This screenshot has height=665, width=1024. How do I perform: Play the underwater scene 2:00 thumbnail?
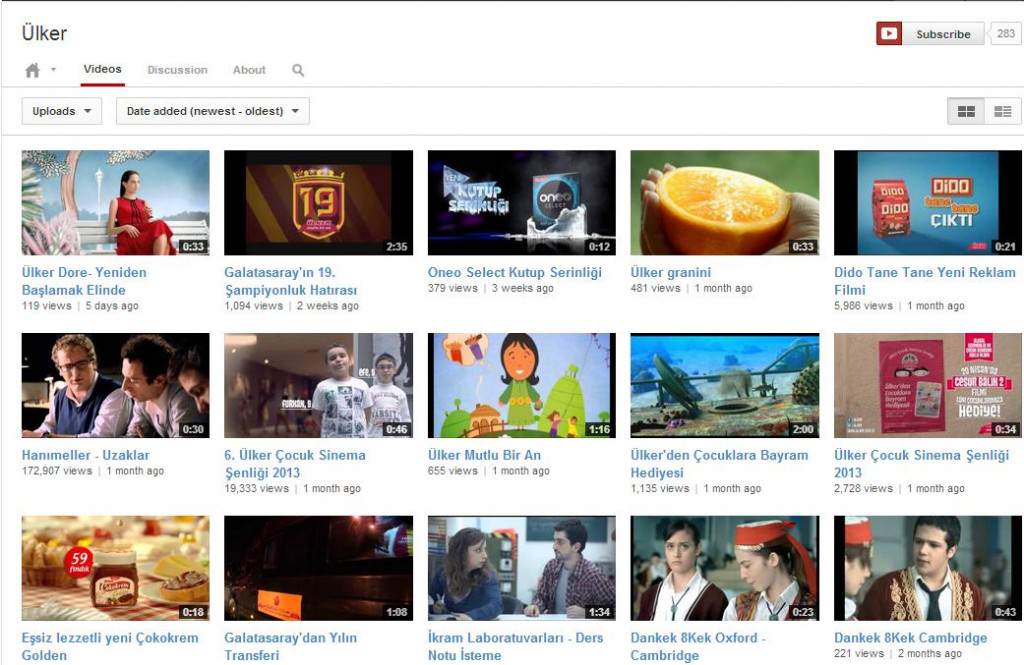tap(725, 385)
